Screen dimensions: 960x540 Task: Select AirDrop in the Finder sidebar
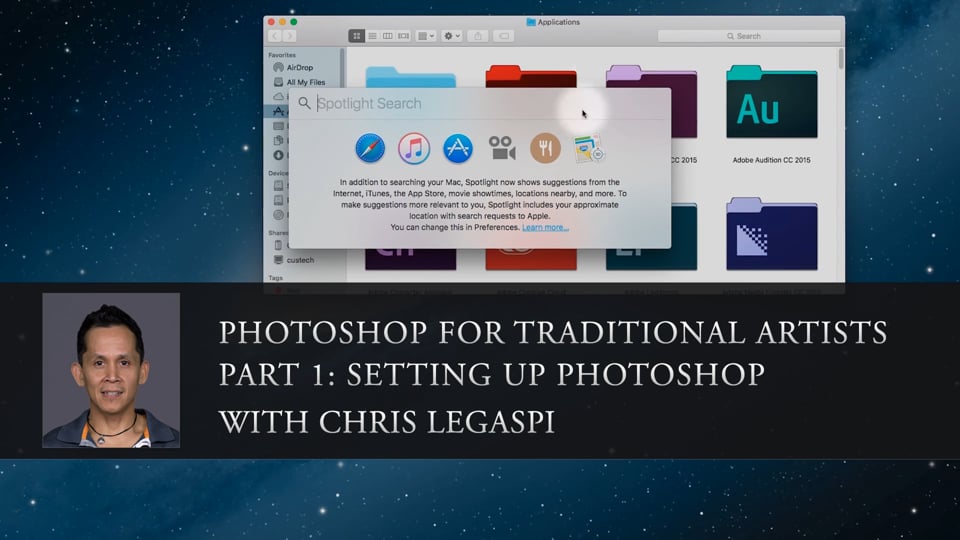coord(299,67)
